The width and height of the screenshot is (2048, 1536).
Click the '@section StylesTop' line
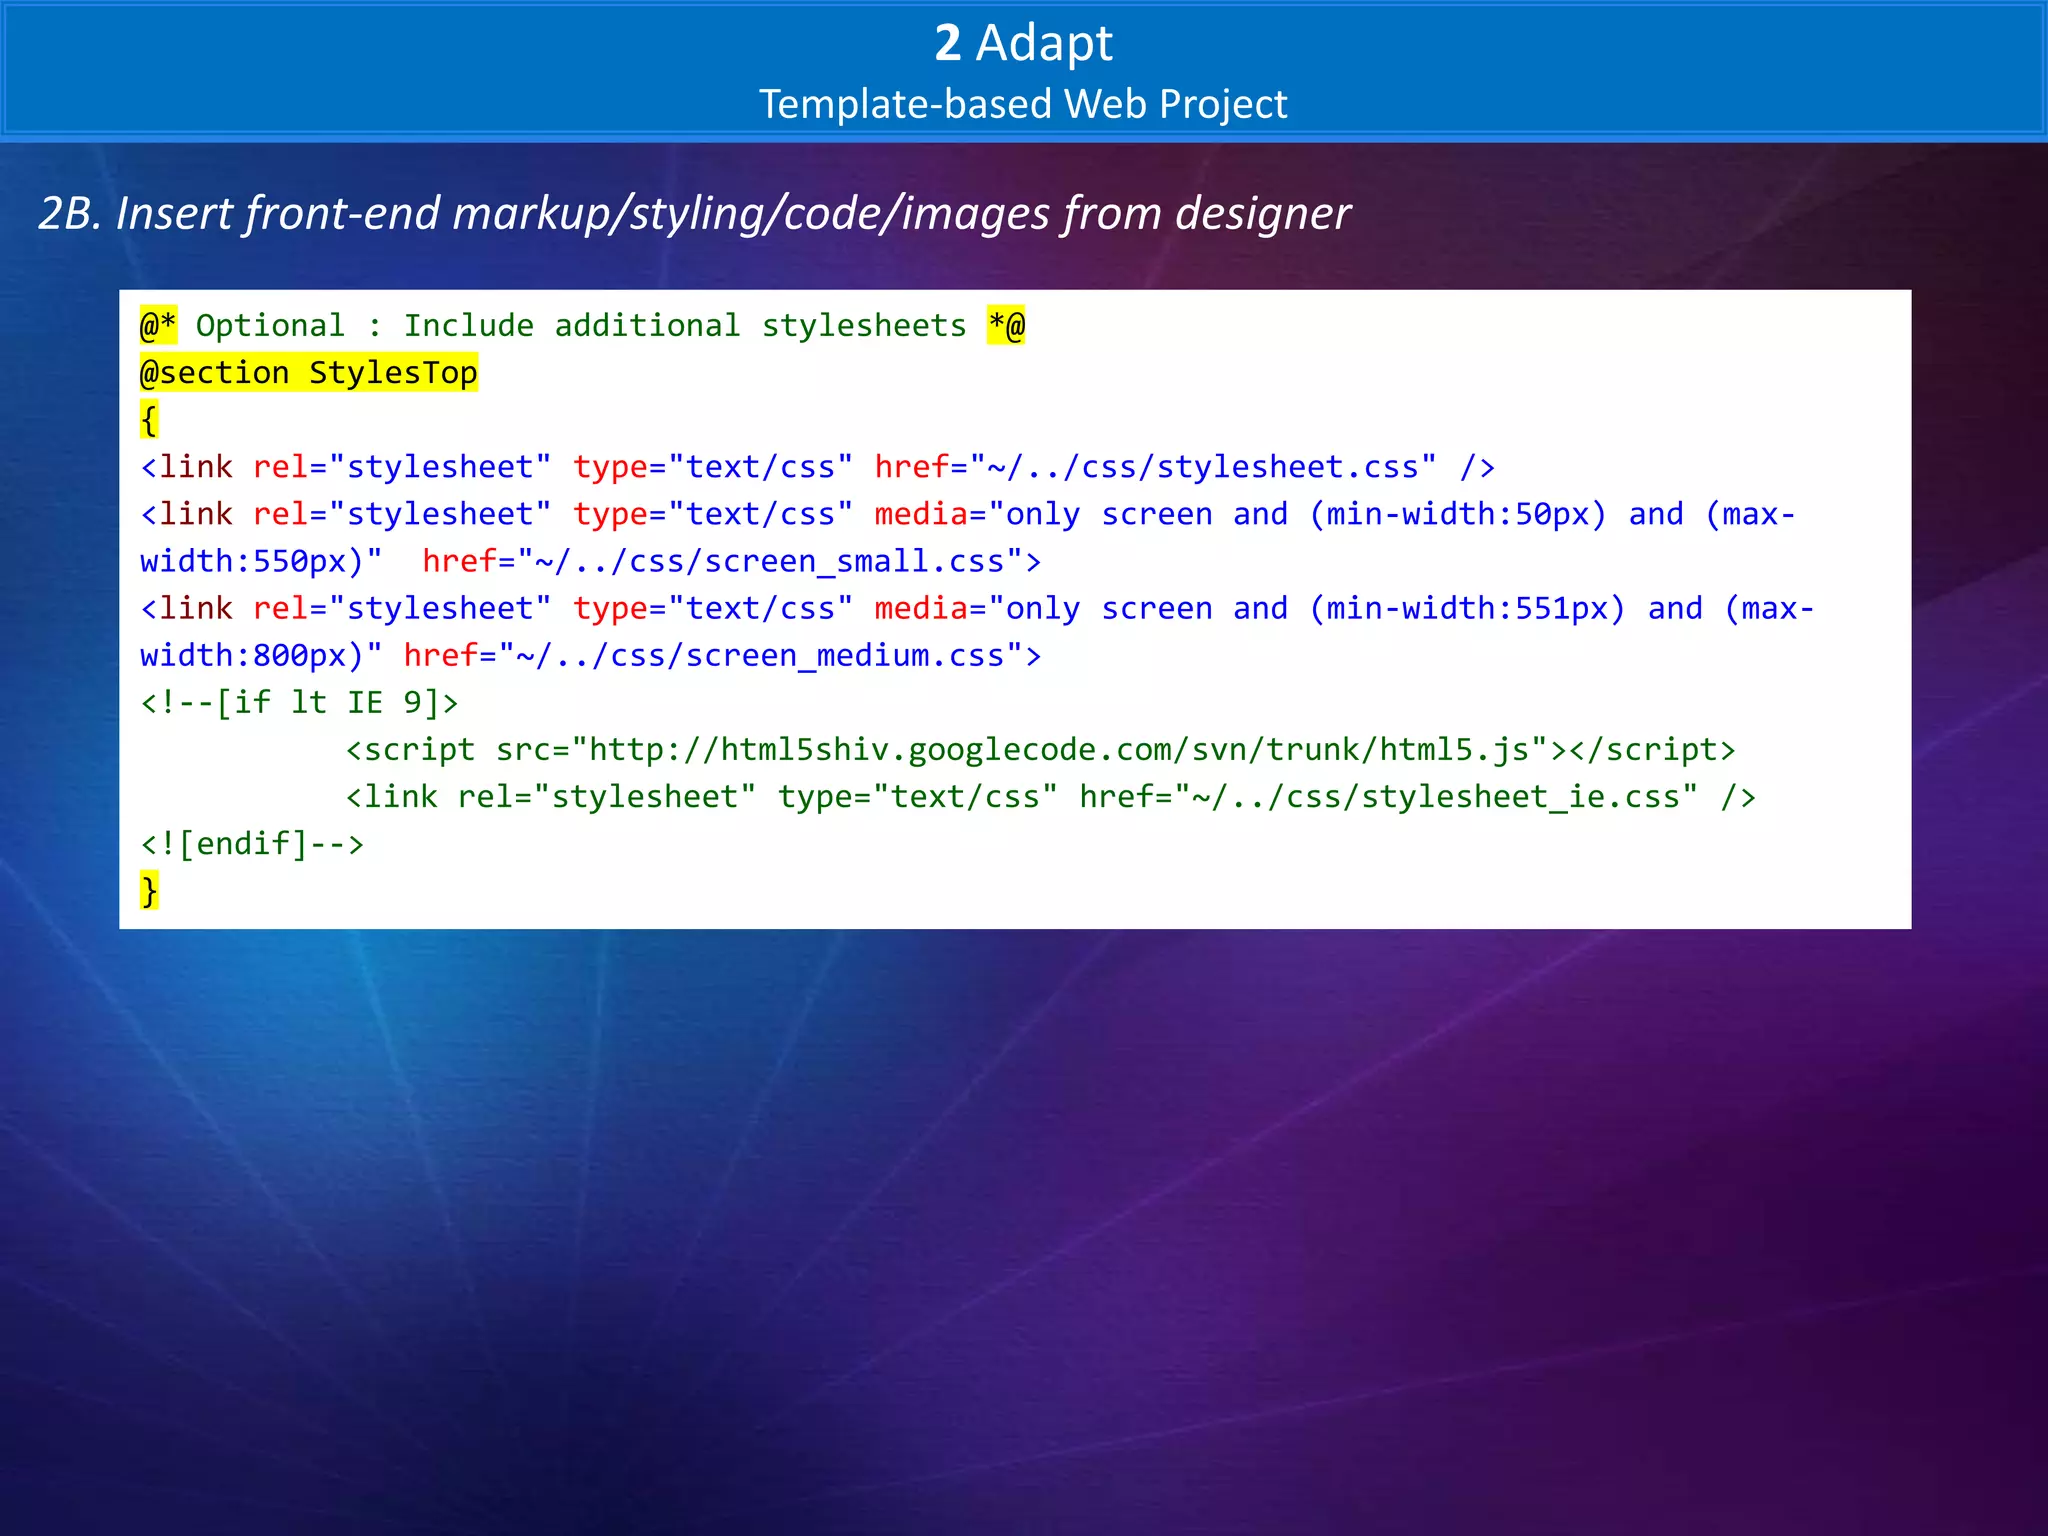point(309,373)
